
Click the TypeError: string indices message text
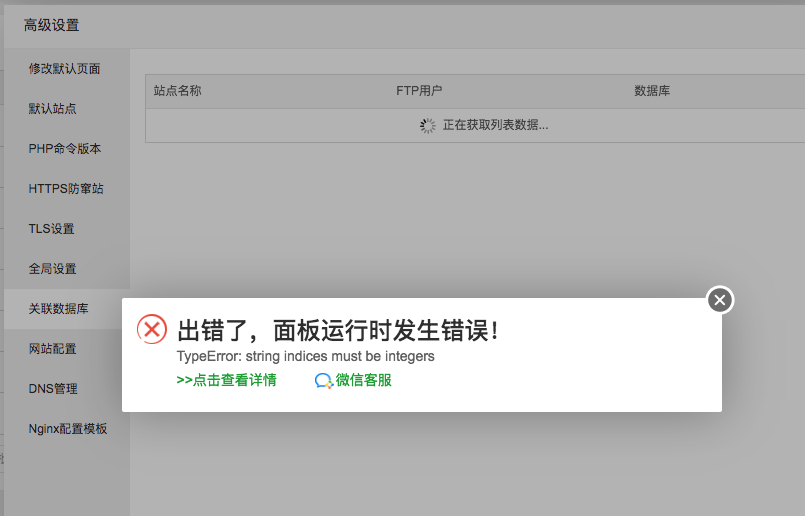(305, 356)
